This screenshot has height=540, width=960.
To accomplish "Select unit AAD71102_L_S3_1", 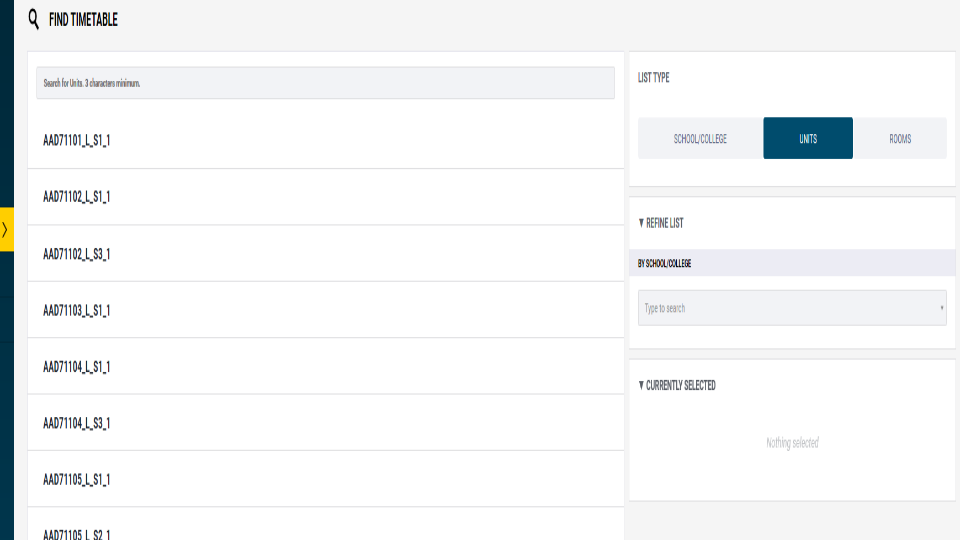I will coord(326,254).
